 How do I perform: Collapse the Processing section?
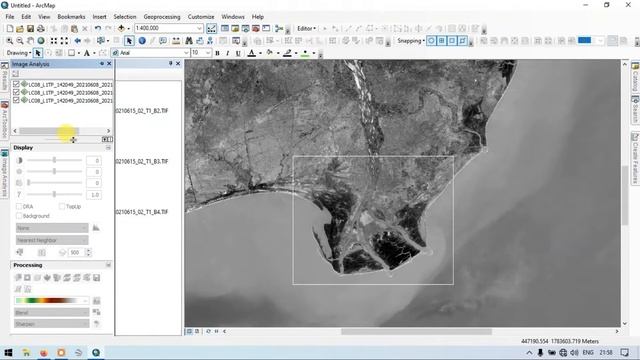108,265
